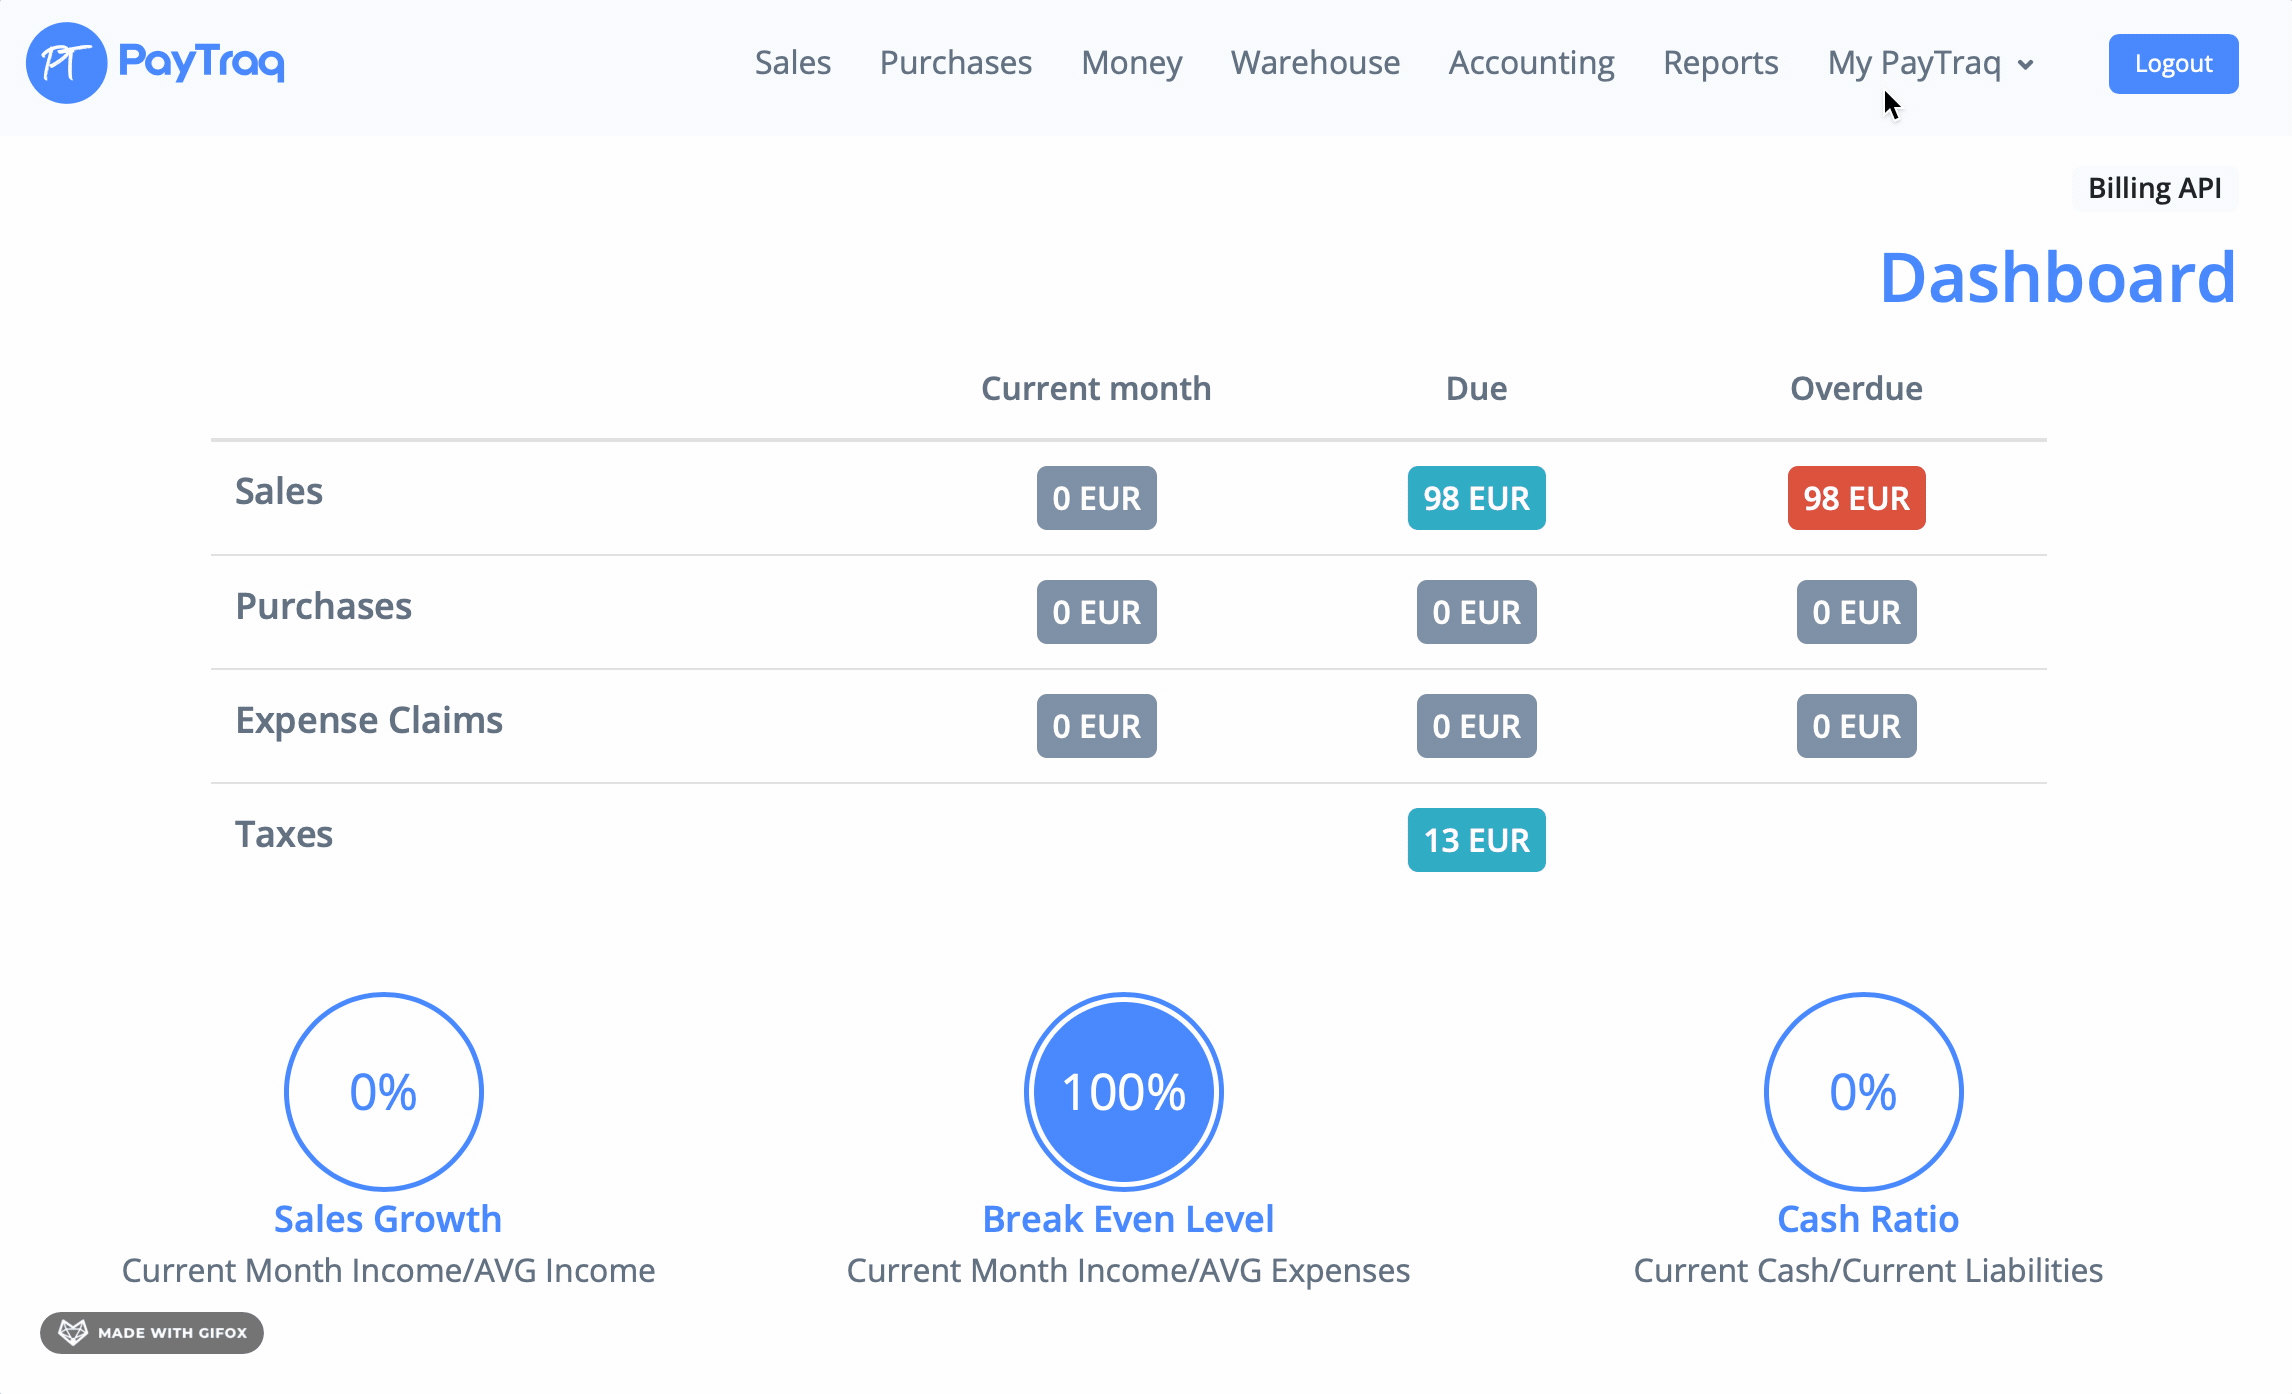The width and height of the screenshot is (2292, 1394).
Task: Click the red 98 EUR overdue sales badge
Action: click(x=1856, y=498)
